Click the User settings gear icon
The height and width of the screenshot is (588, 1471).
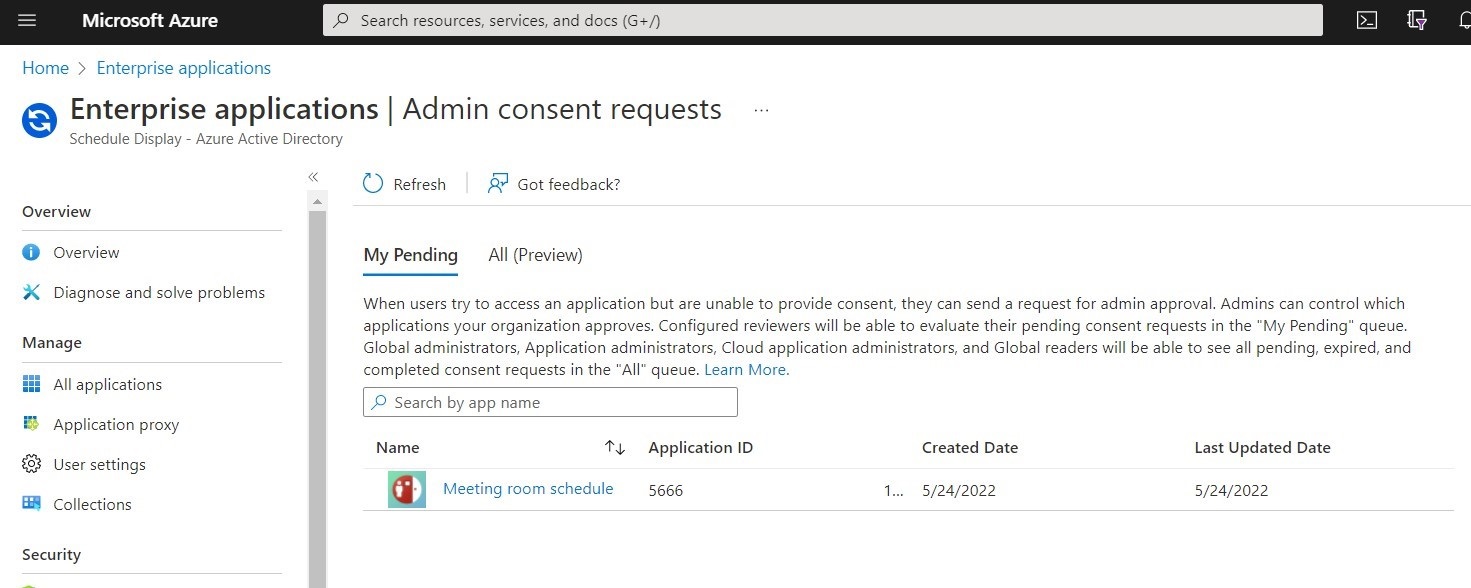[32, 464]
